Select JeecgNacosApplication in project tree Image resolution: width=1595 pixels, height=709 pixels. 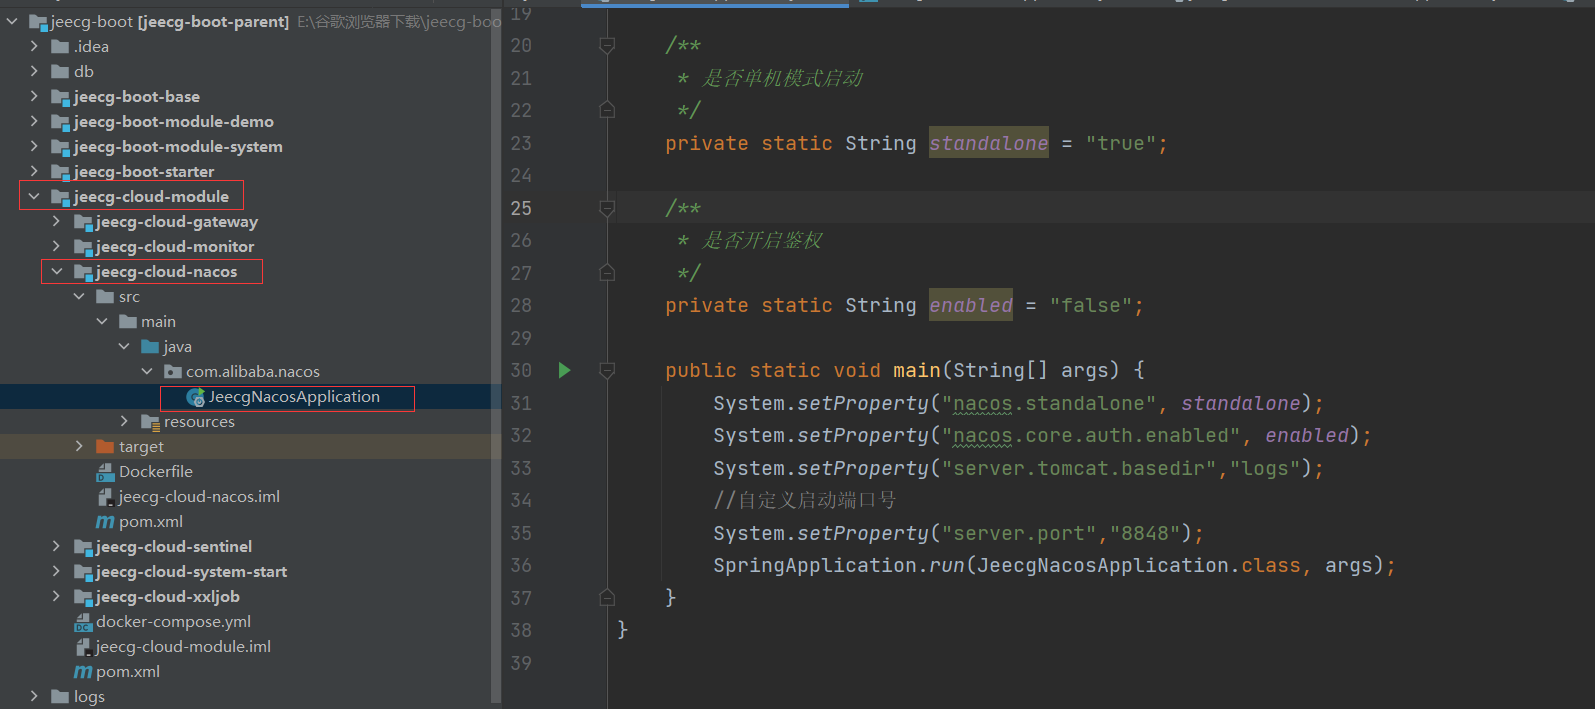tap(294, 397)
